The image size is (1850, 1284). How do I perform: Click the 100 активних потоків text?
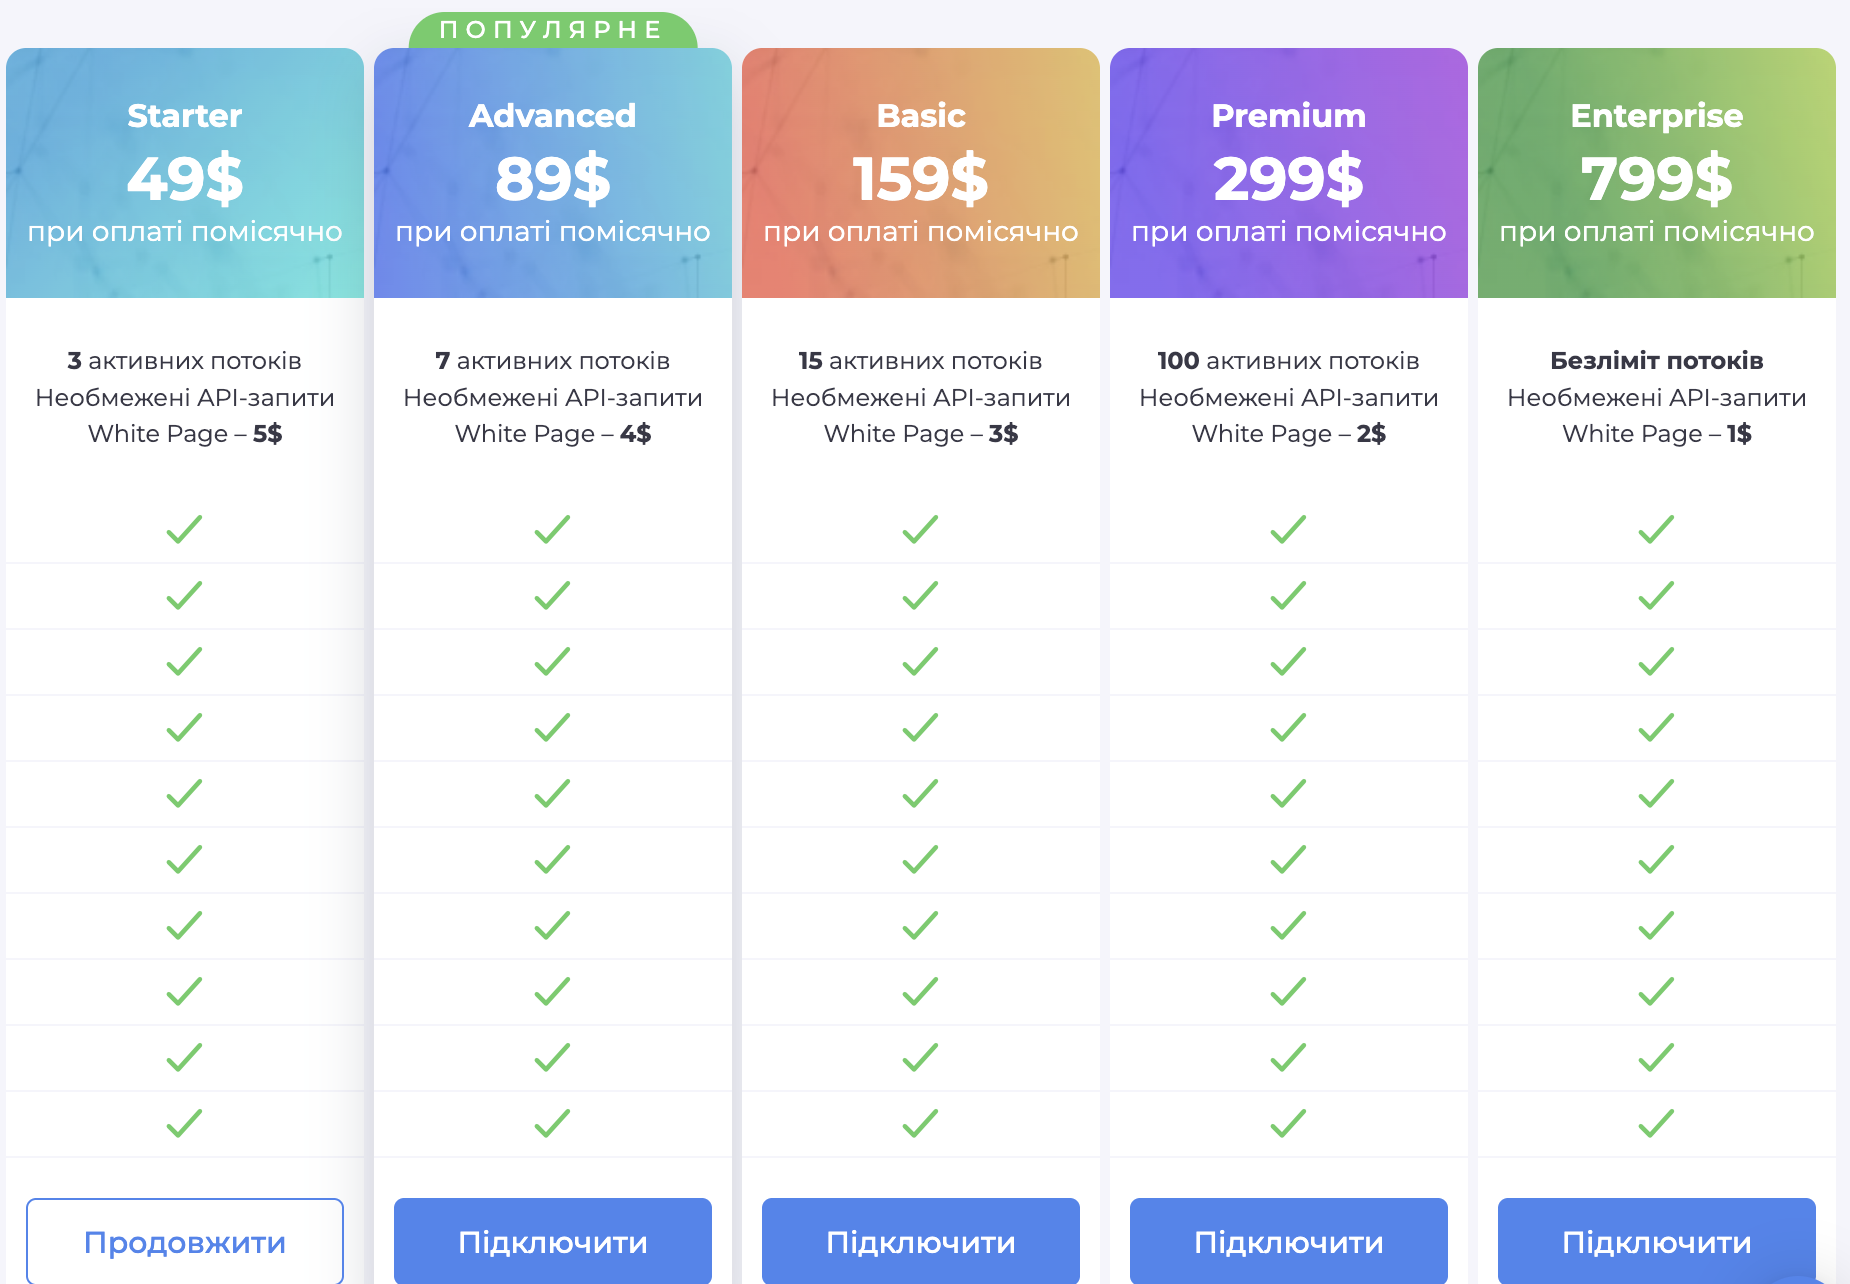(1289, 361)
